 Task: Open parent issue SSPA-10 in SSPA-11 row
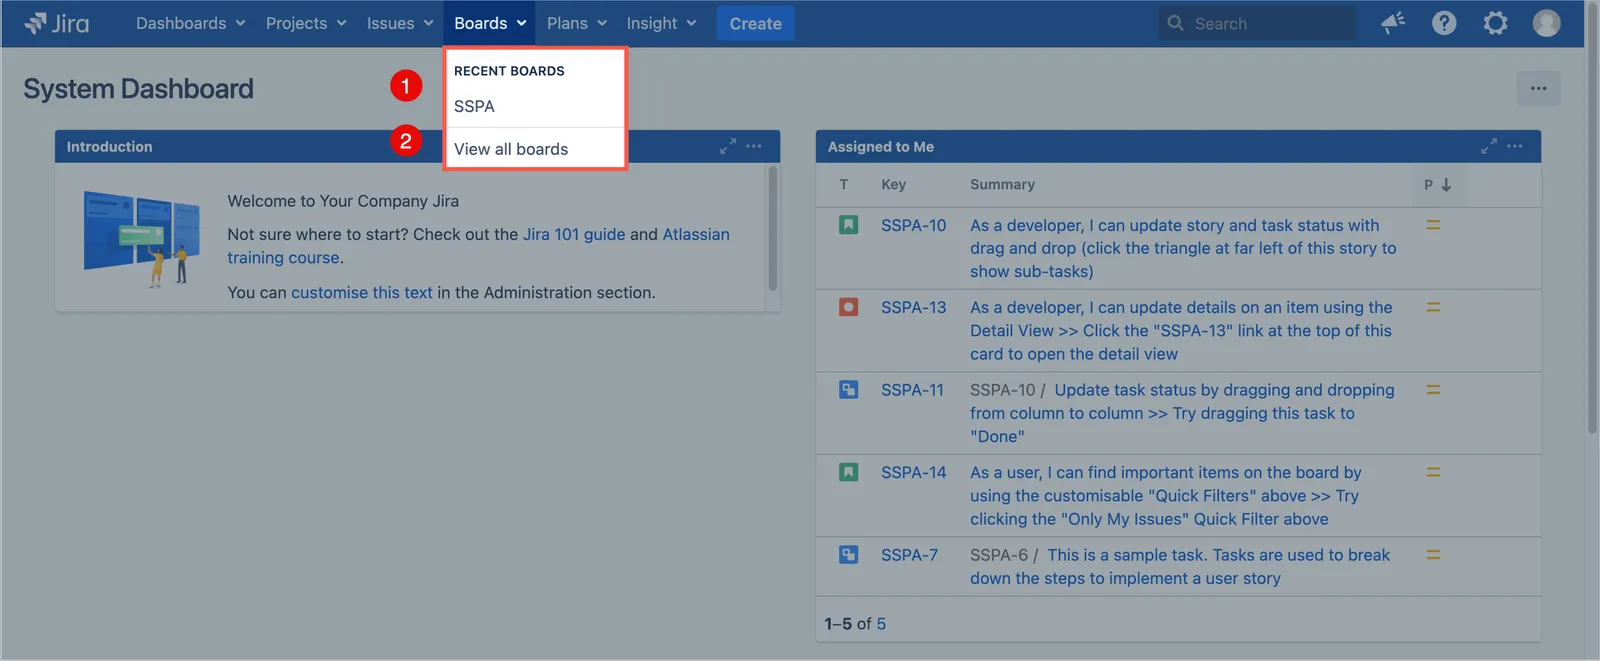point(1002,390)
